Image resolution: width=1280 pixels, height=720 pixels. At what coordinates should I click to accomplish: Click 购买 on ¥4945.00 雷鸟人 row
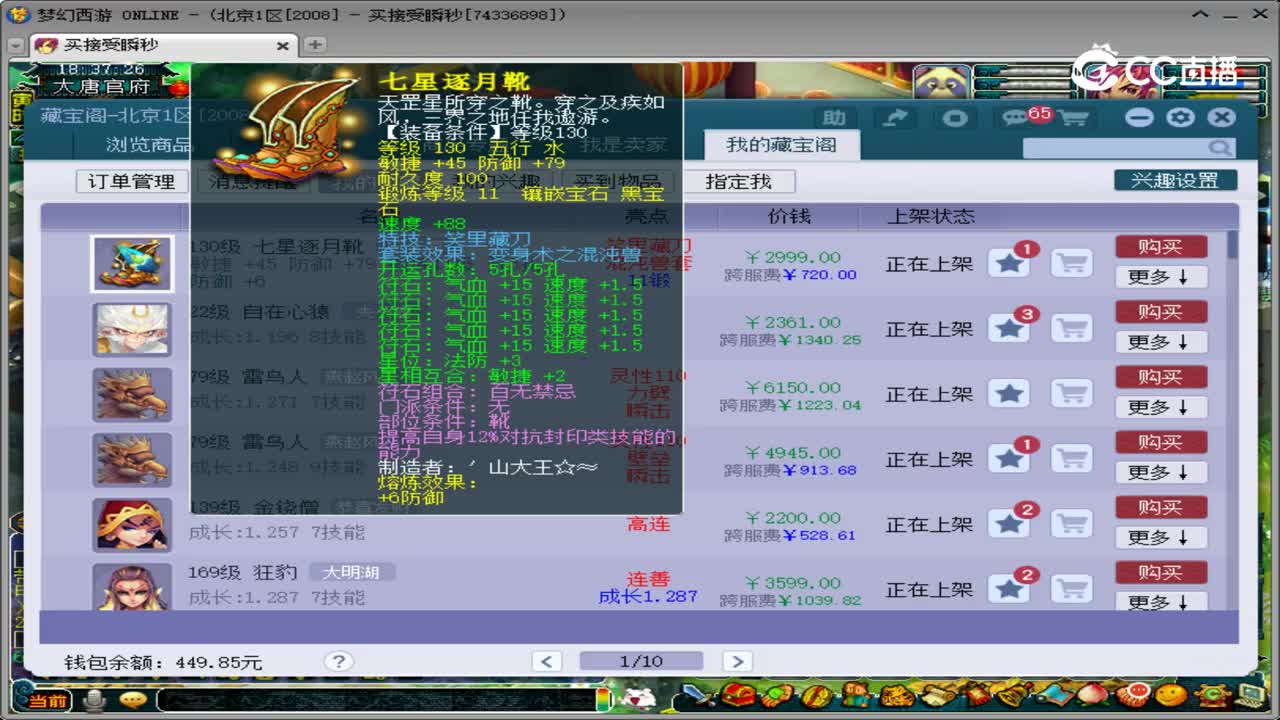[x=1161, y=442]
